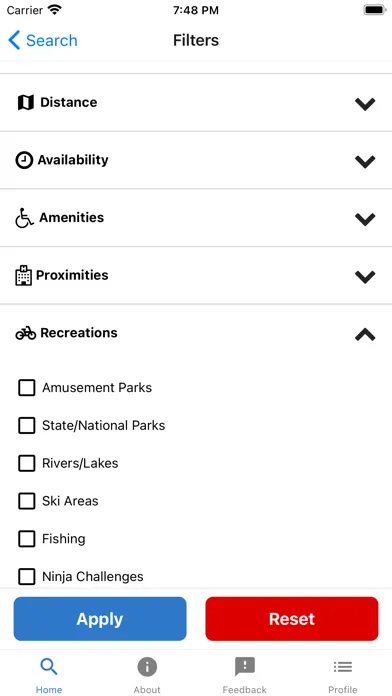Apply the selected filters
This screenshot has width=392, height=696.
tap(100, 619)
